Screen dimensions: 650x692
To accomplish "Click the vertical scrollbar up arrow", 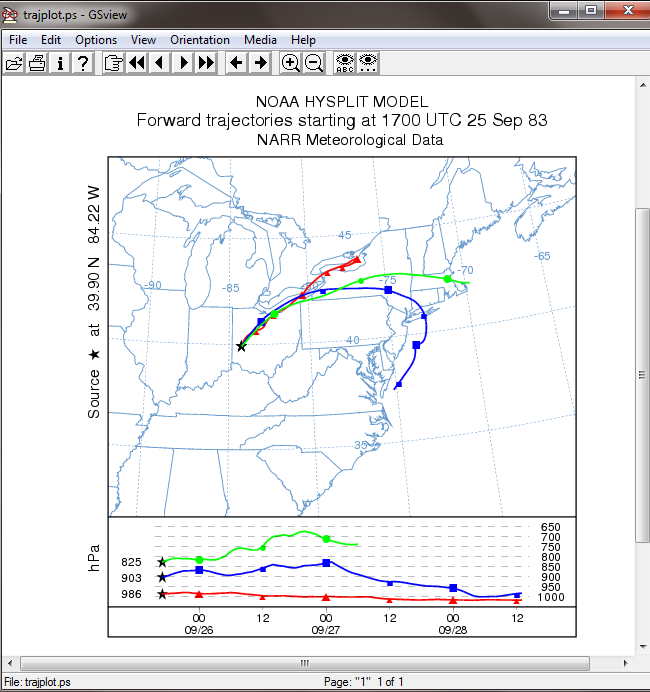I will pos(642,85).
